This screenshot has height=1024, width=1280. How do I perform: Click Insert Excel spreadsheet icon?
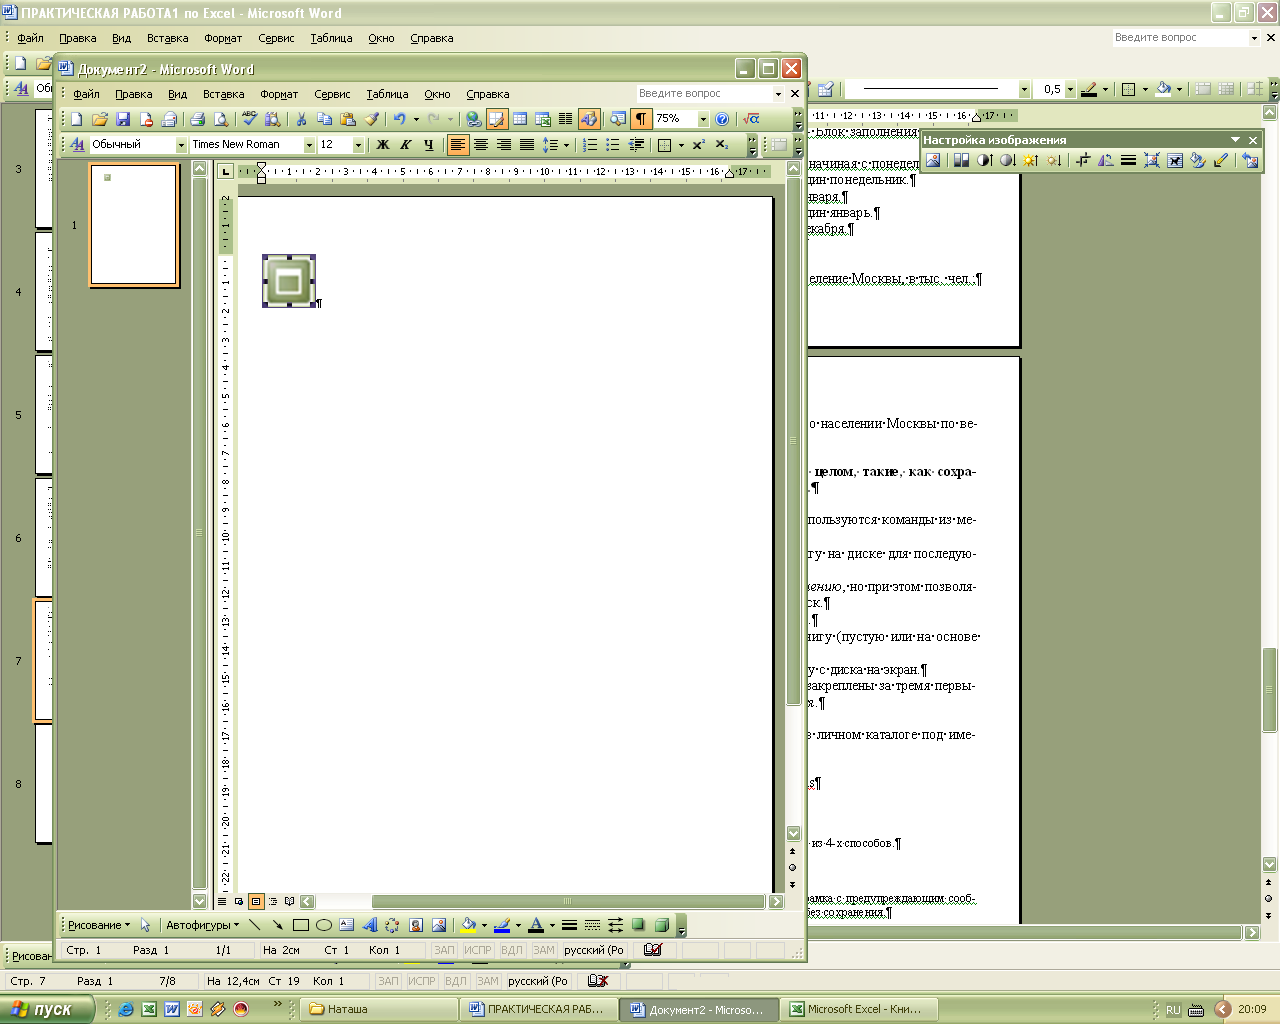point(543,119)
